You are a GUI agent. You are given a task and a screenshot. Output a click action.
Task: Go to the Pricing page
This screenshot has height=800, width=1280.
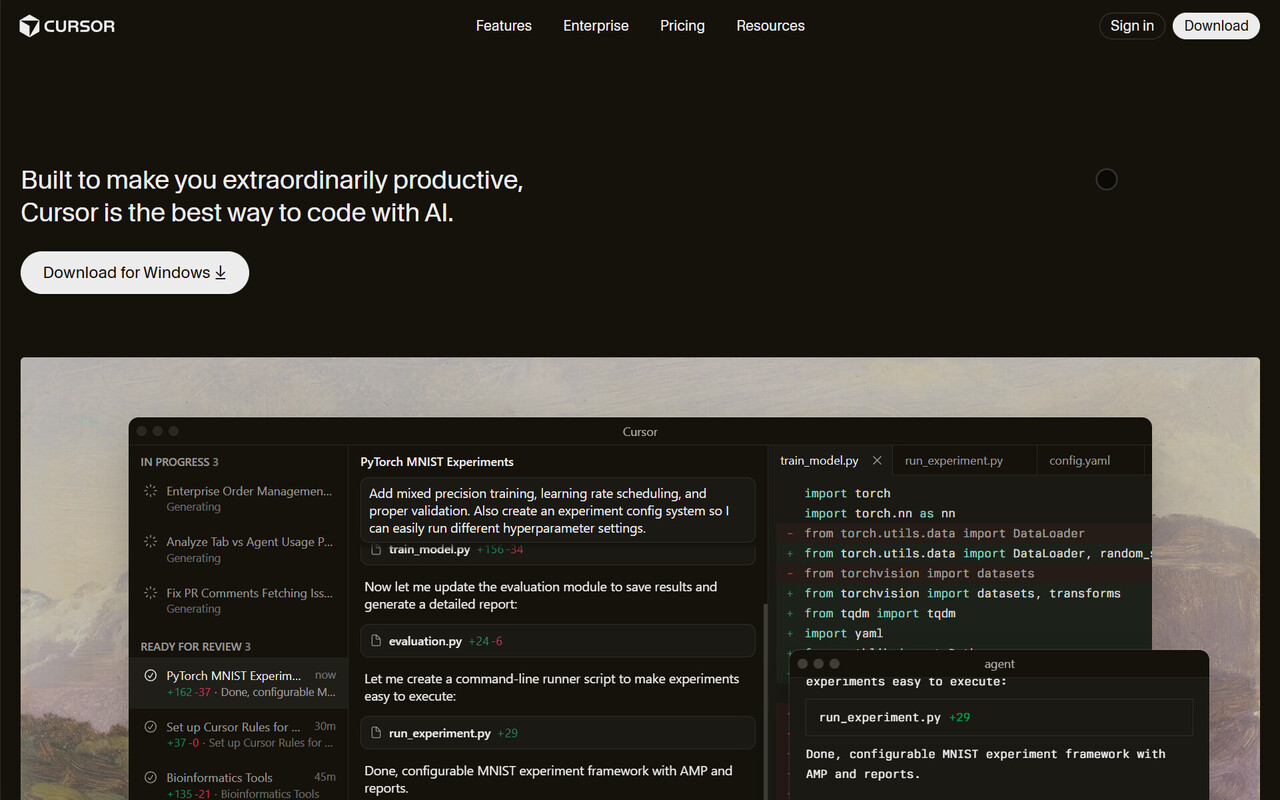682,26
